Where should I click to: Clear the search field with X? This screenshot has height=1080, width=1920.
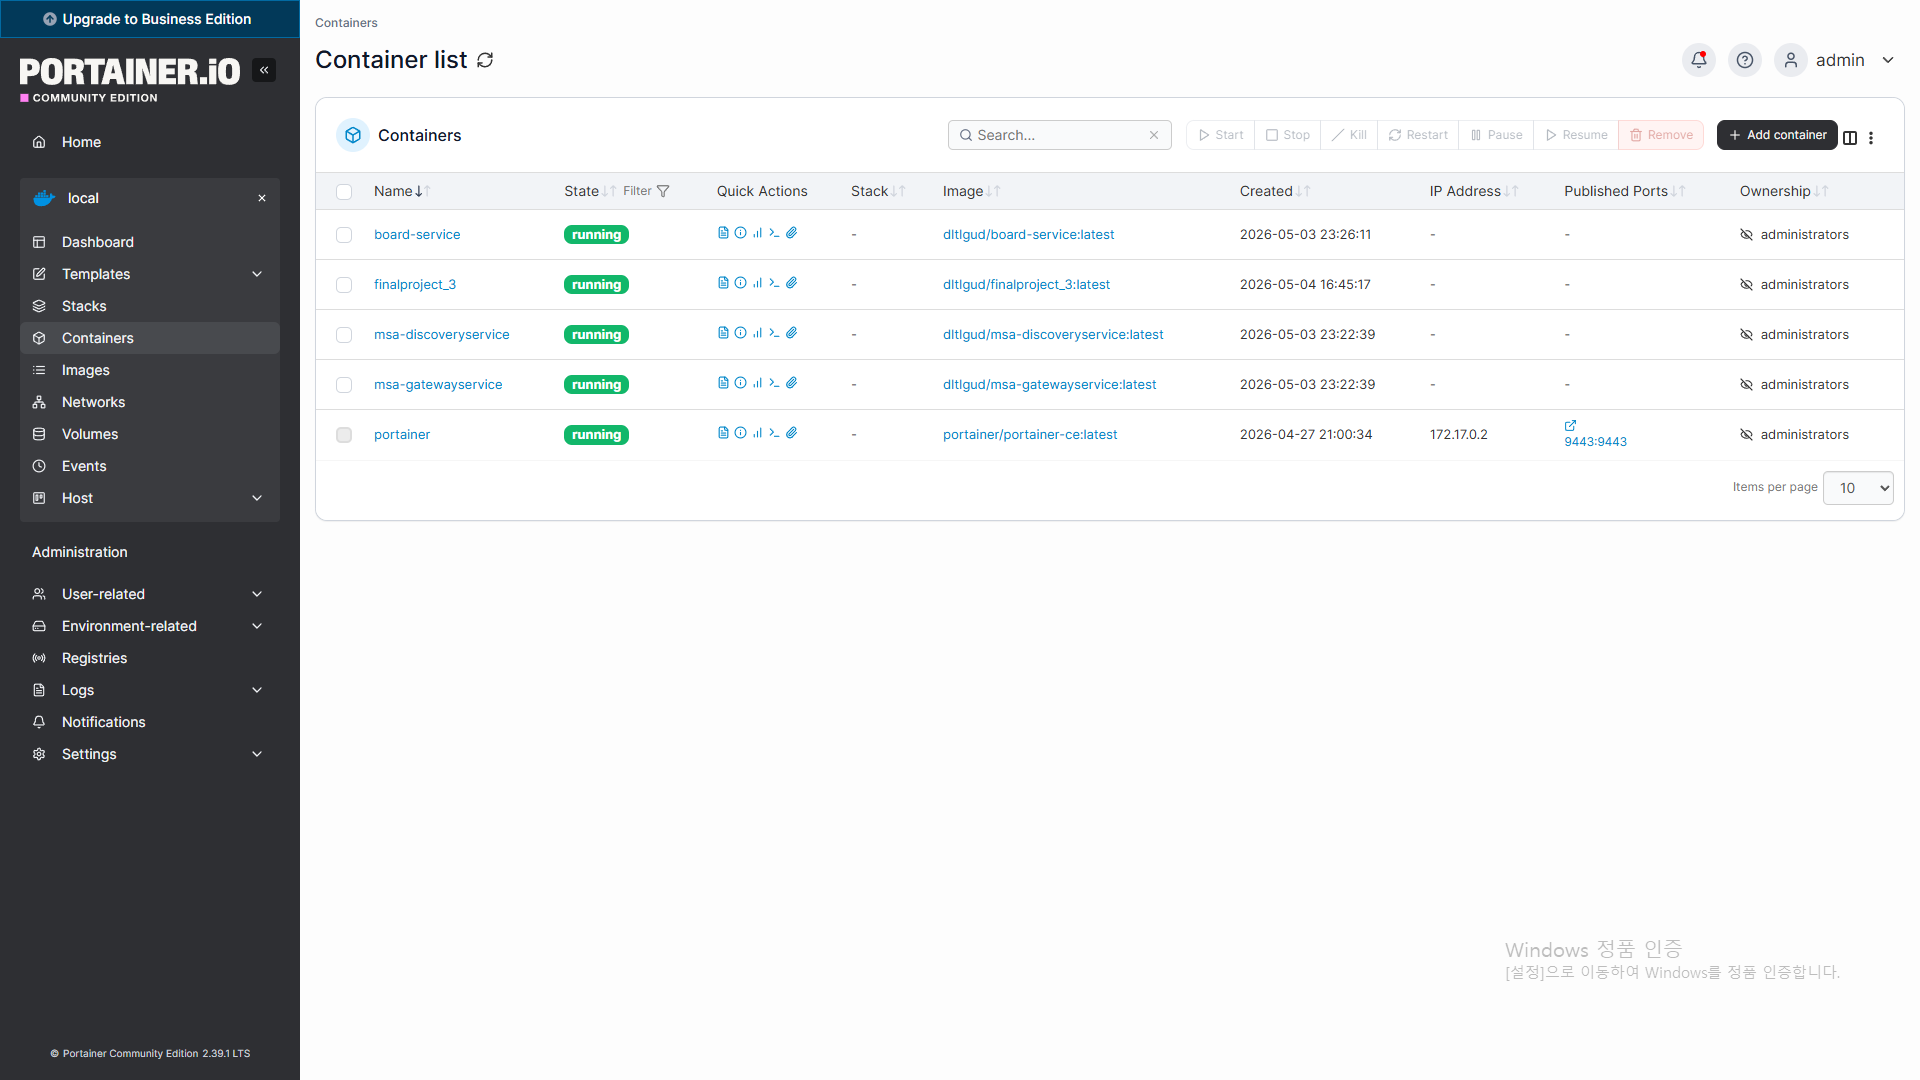pos(1154,135)
